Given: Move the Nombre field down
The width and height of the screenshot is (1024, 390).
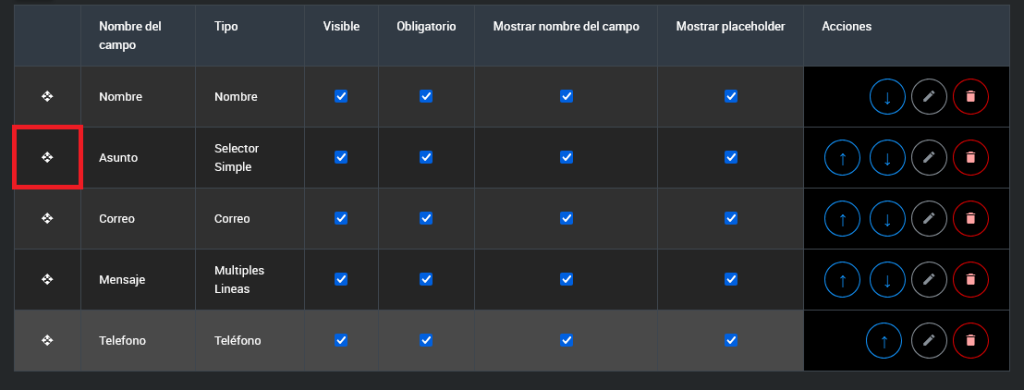Looking at the screenshot, I should 887,97.
